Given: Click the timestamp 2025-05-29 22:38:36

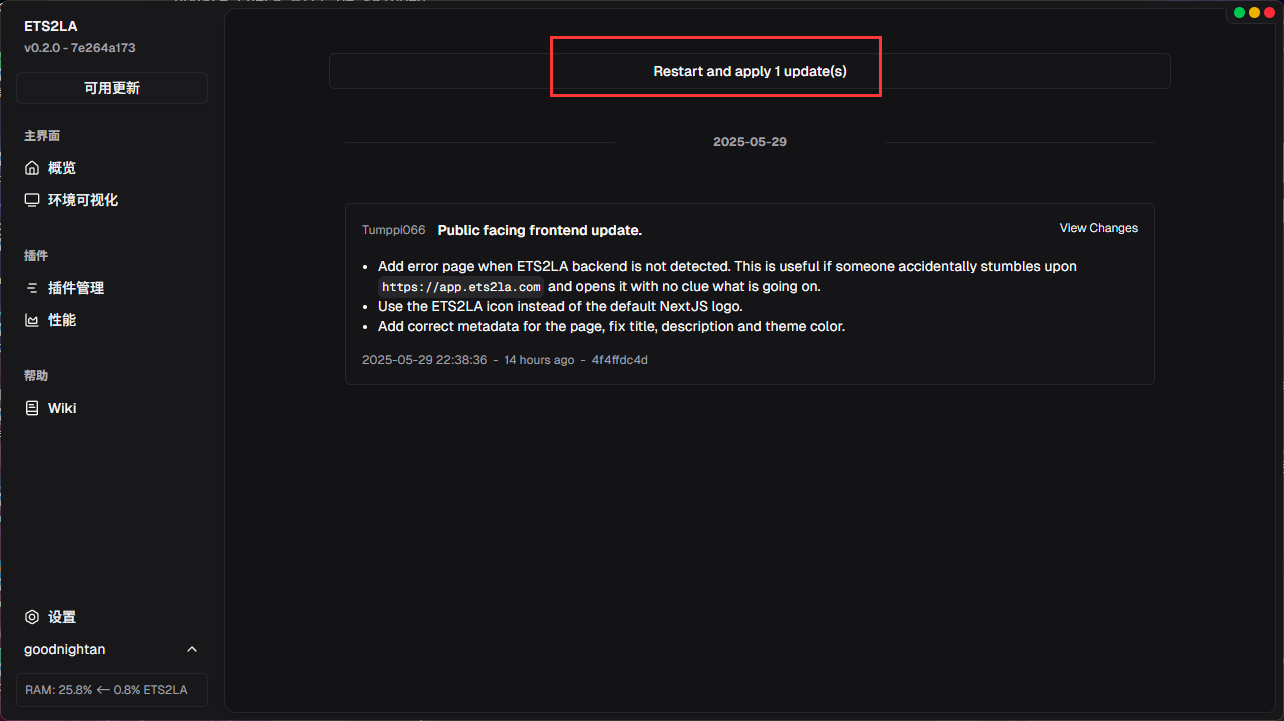Looking at the screenshot, I should 425,360.
